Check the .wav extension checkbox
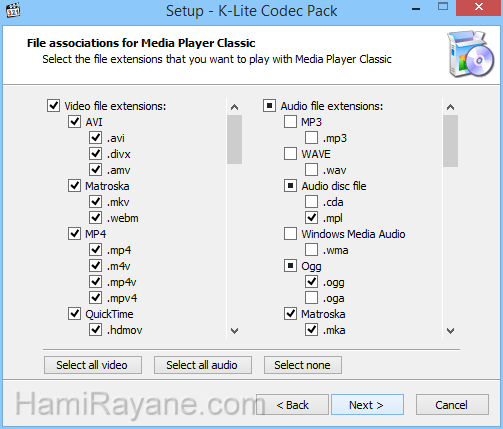The height and width of the screenshot is (429, 503). 312,169
